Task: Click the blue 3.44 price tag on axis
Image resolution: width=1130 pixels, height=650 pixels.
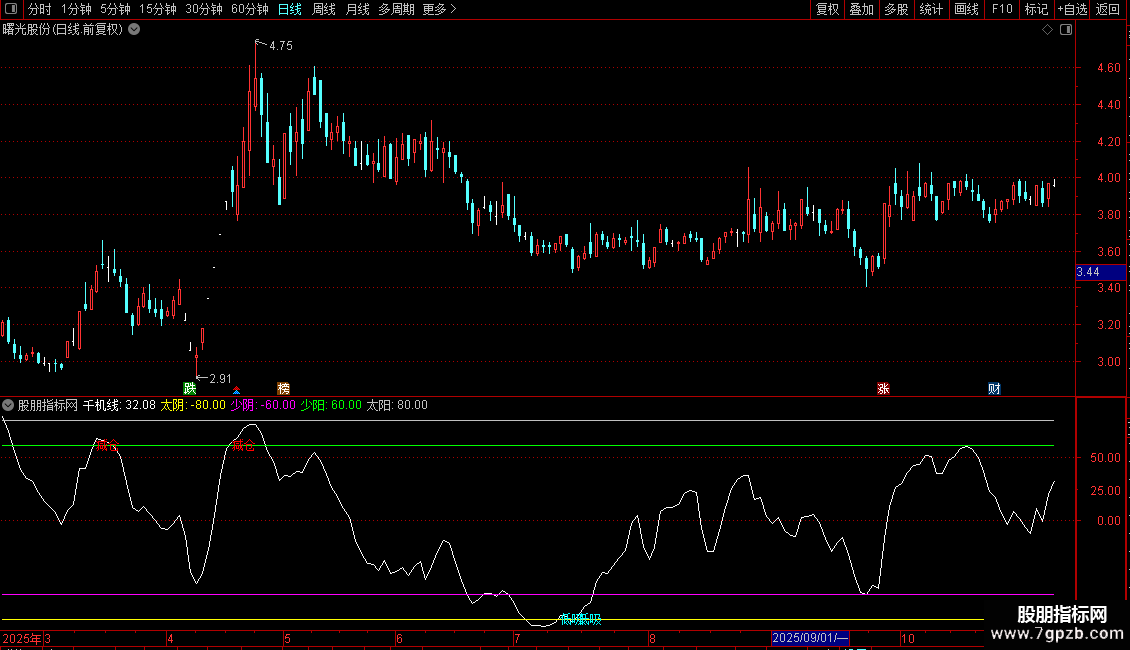Action: [1088, 272]
